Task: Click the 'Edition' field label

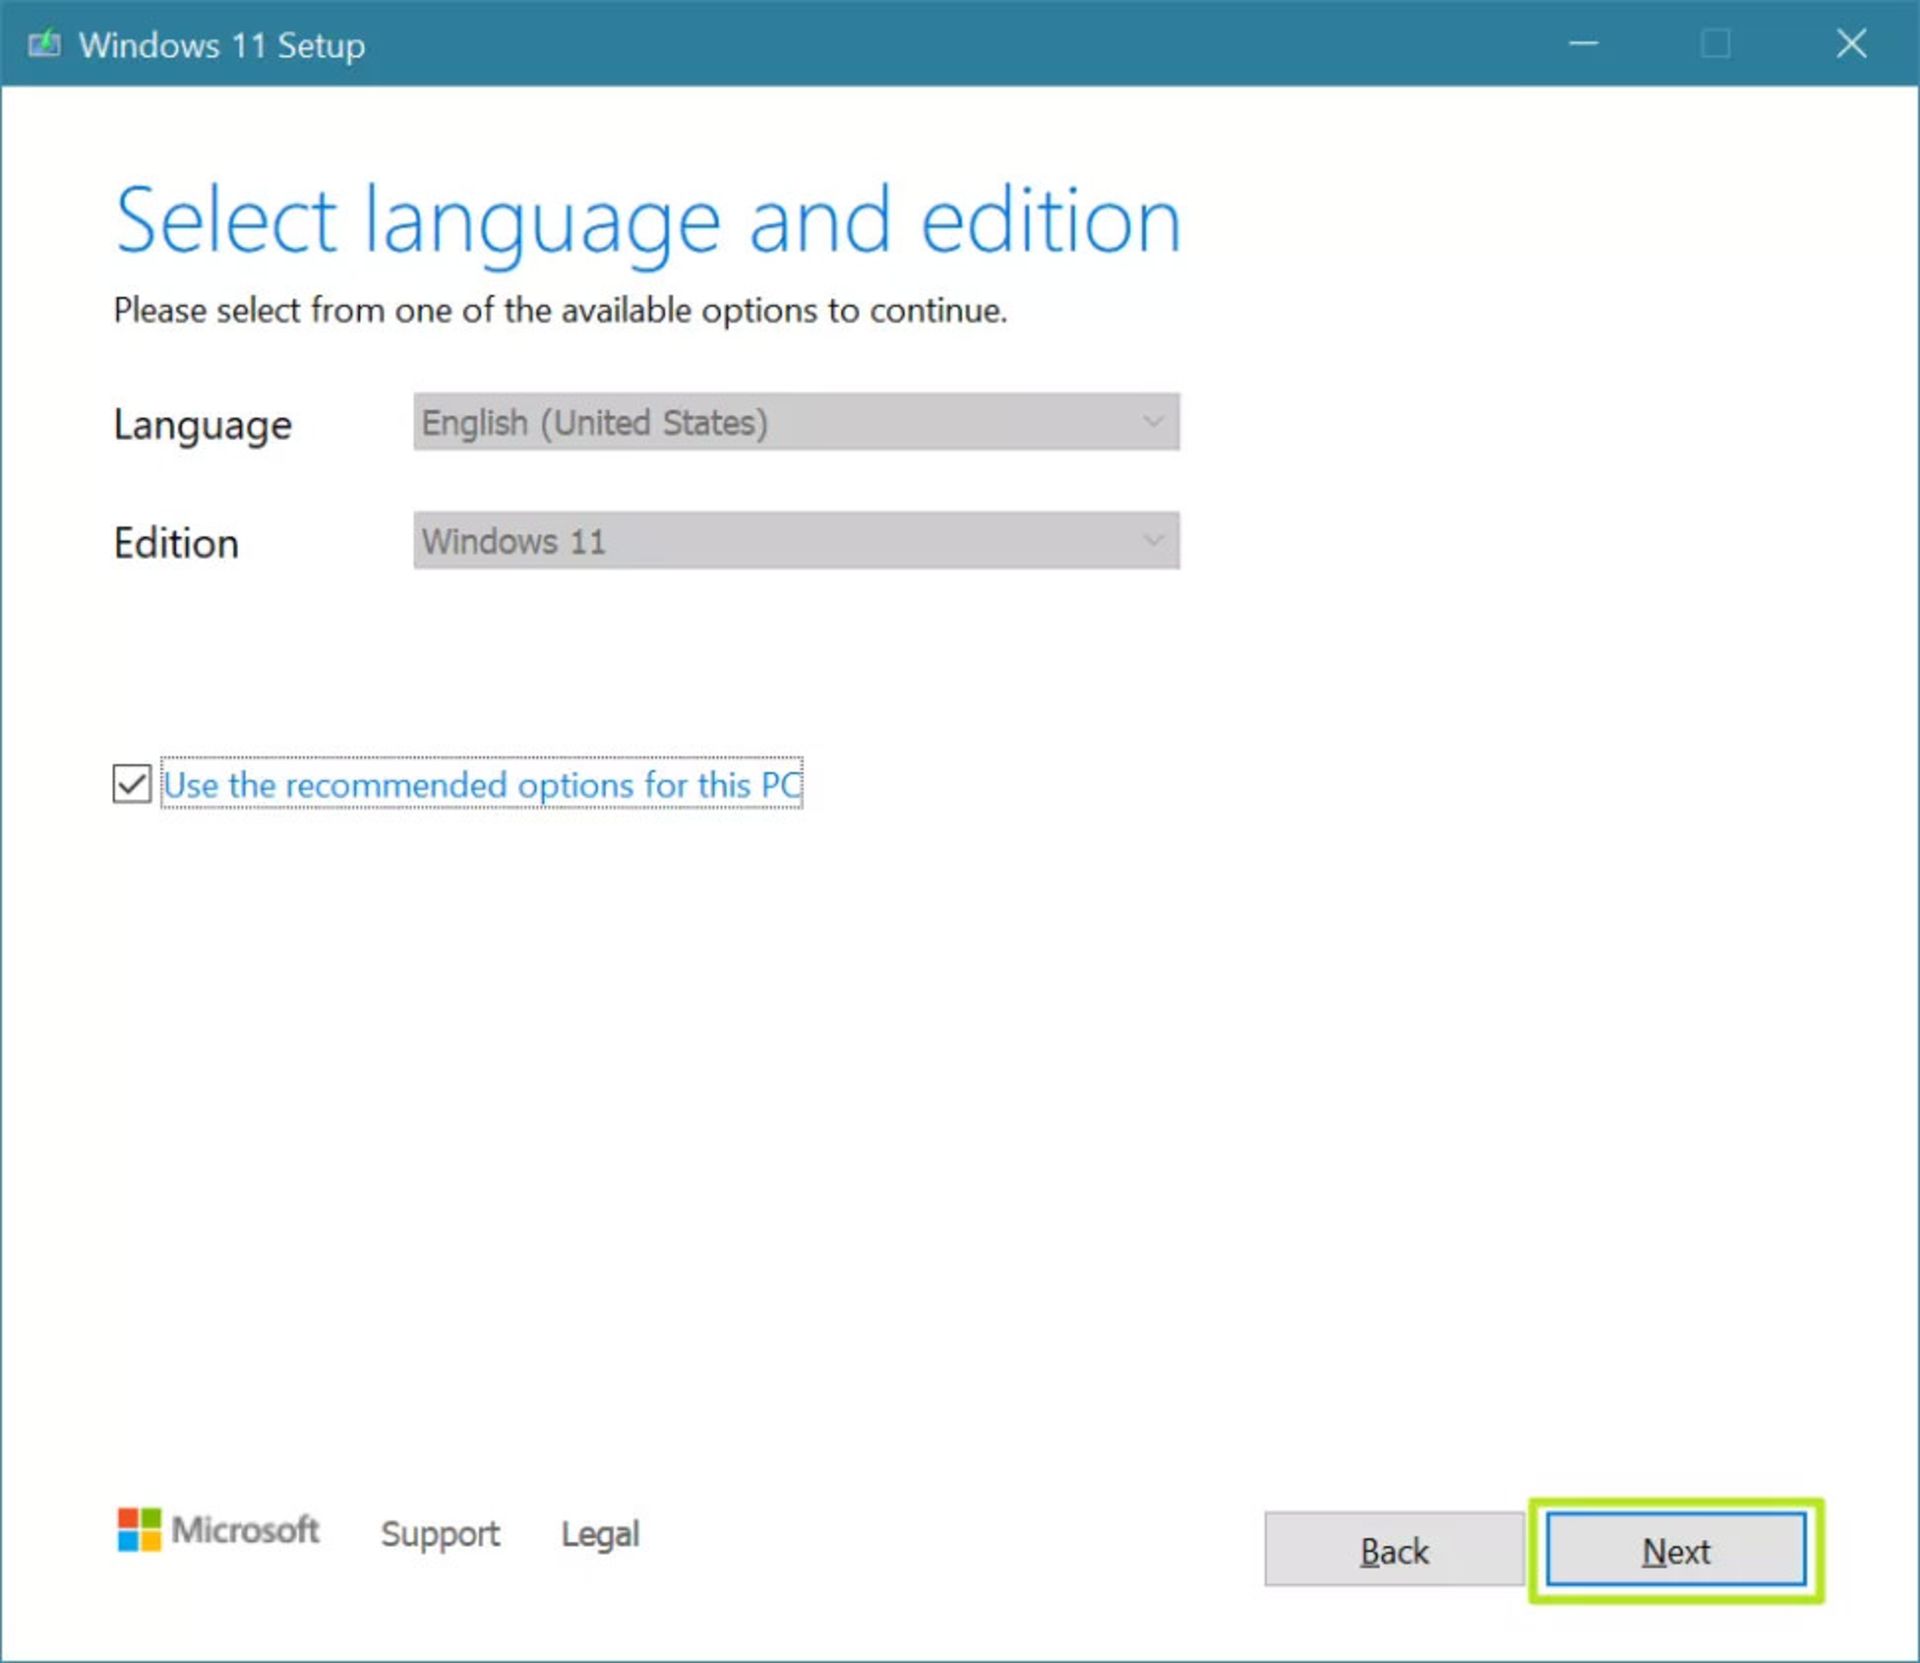Action: point(176,543)
